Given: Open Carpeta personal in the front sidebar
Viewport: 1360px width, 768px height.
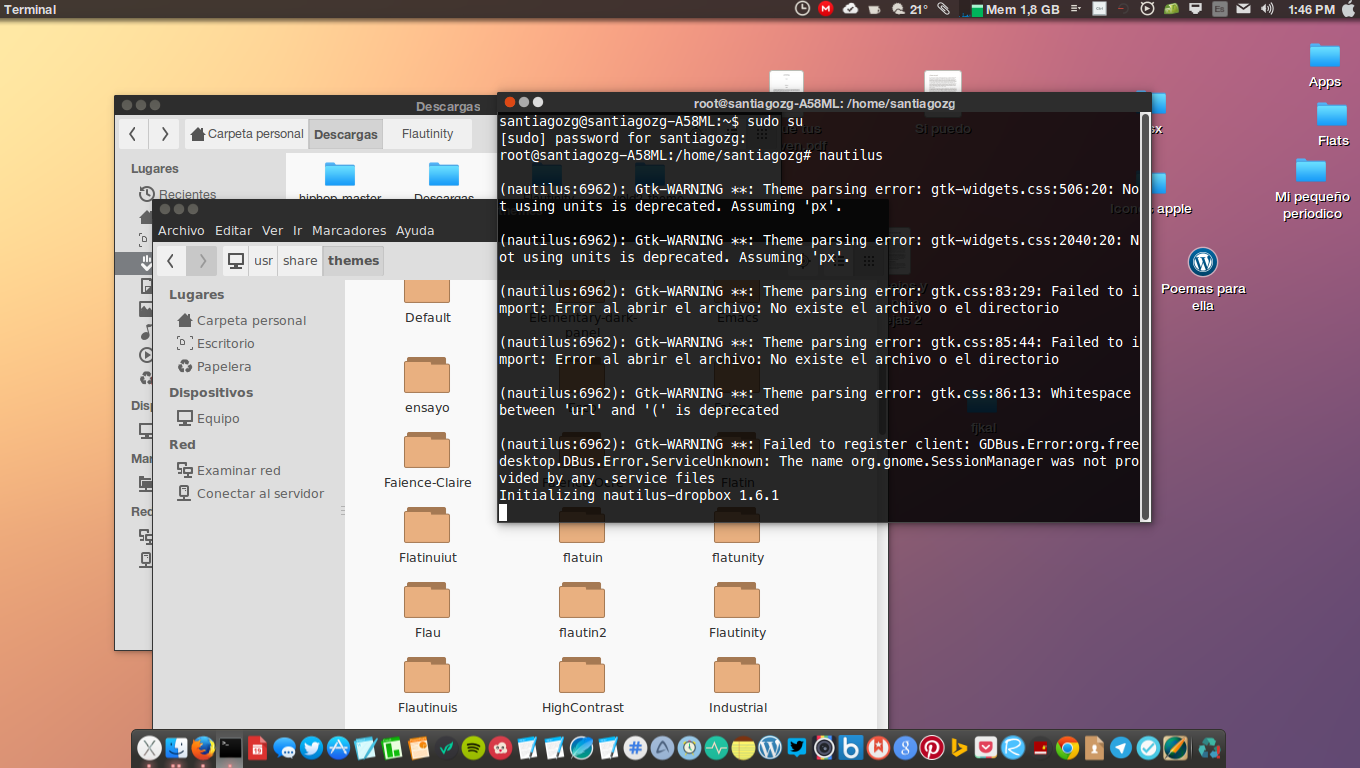Looking at the screenshot, I should click(242, 320).
